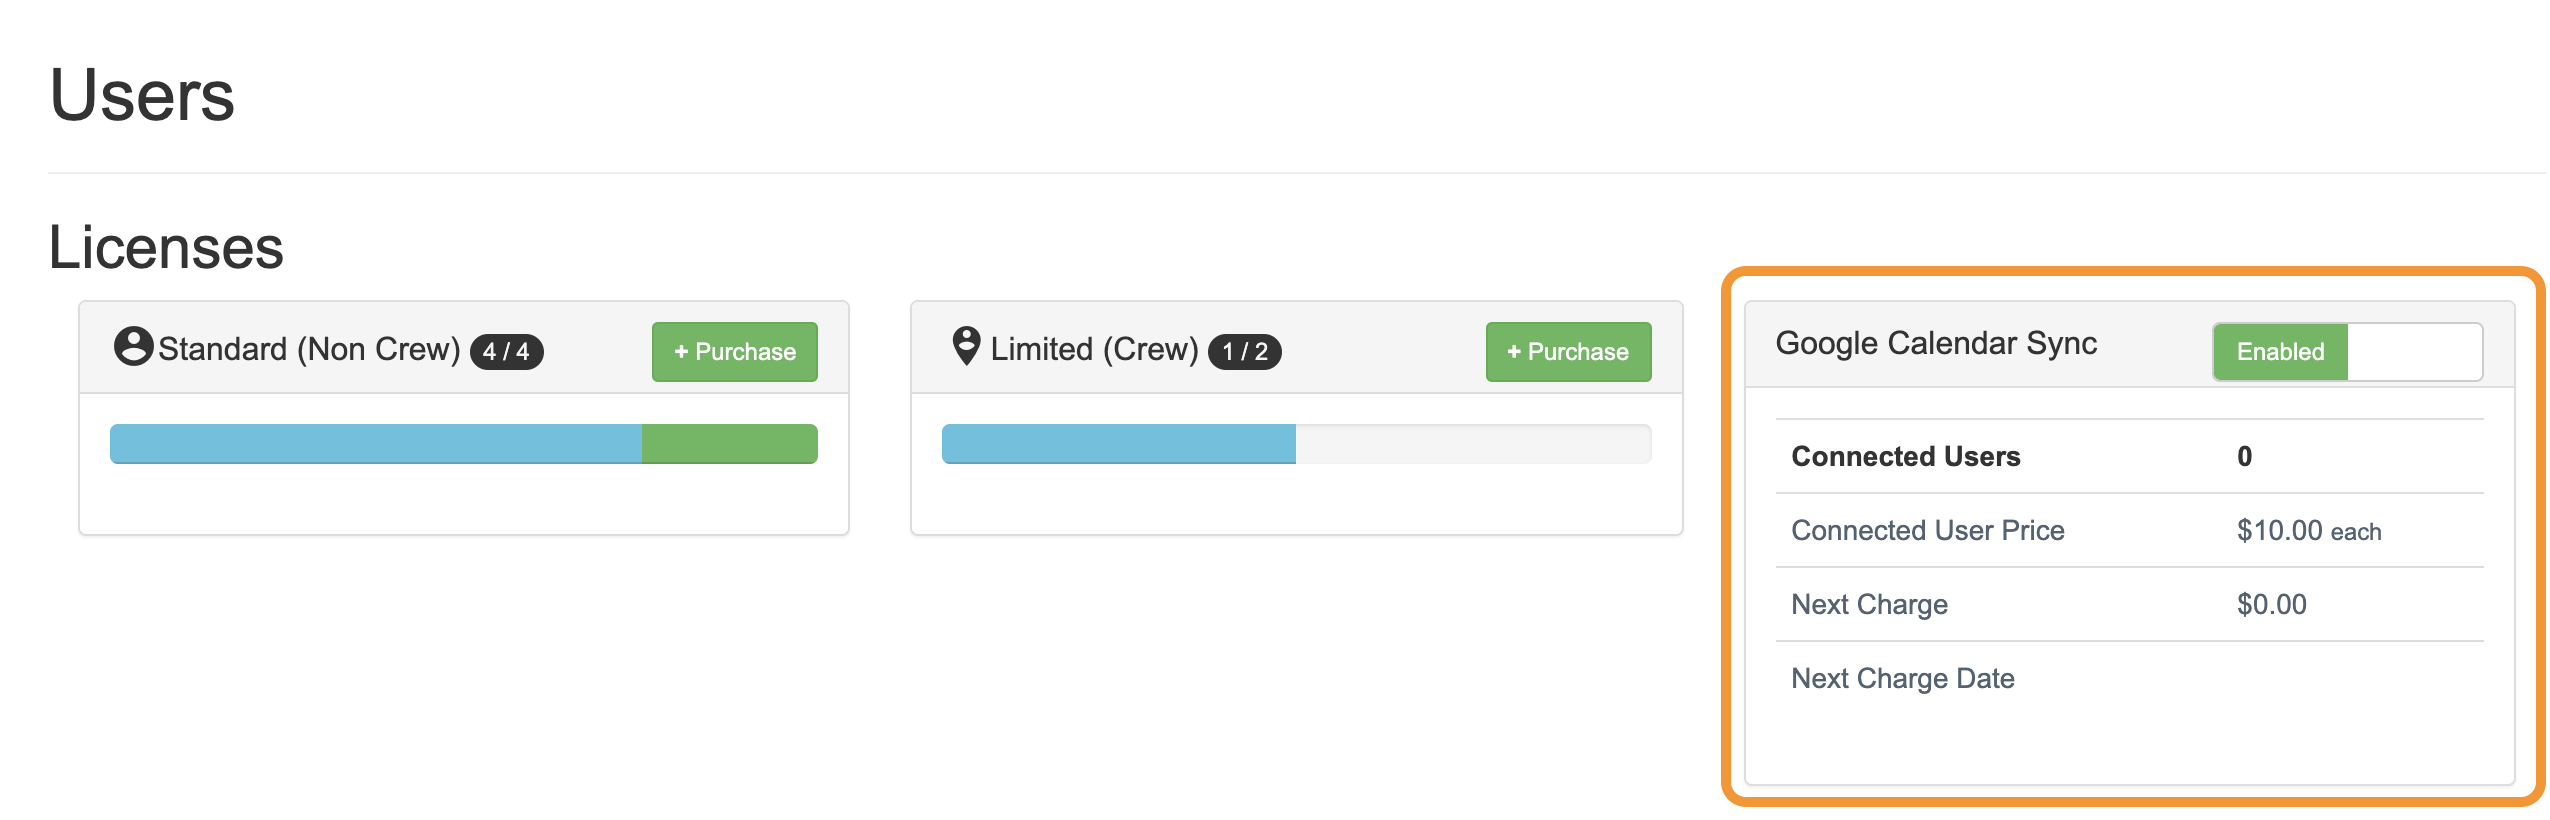Toggle the Google Calendar Sync Enabled switch
This screenshot has width=2550, height=820.
2347,352
